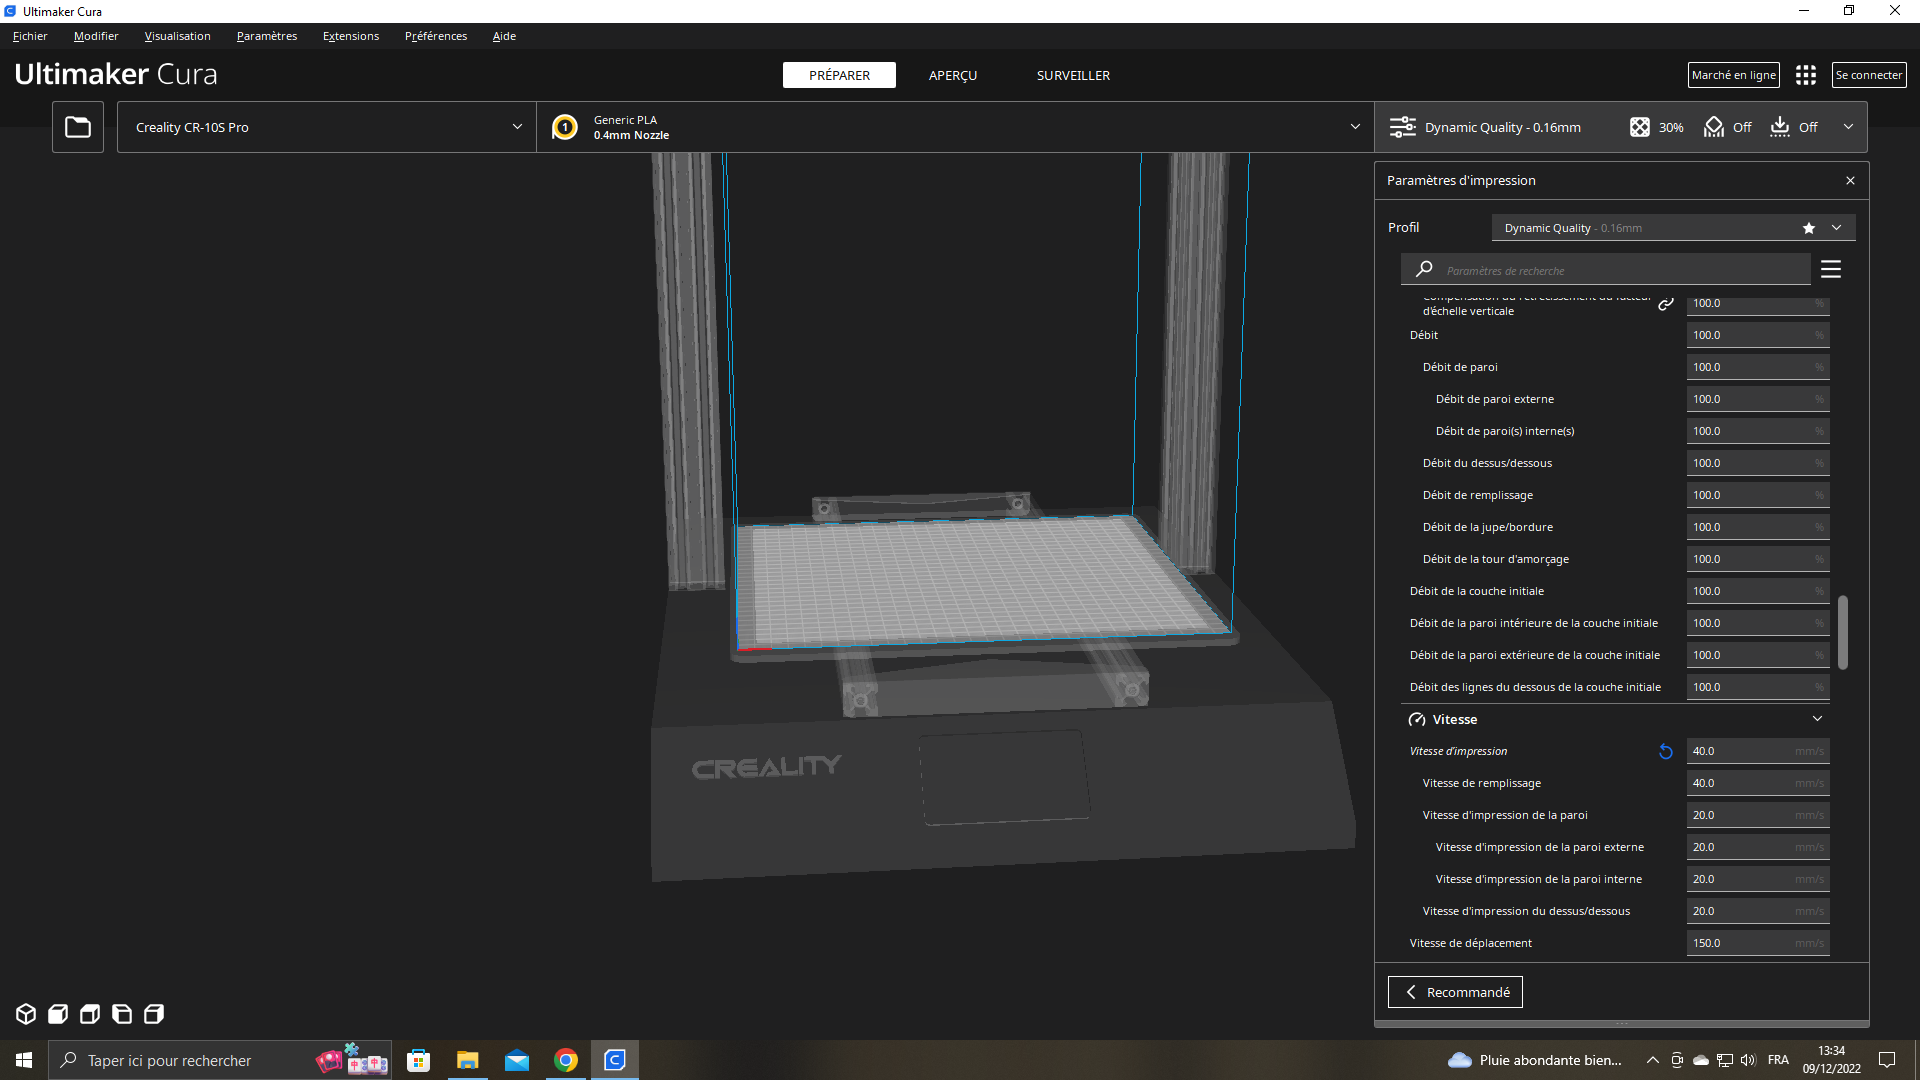
Task: Click the Marché en ligne button
Action: point(1734,75)
